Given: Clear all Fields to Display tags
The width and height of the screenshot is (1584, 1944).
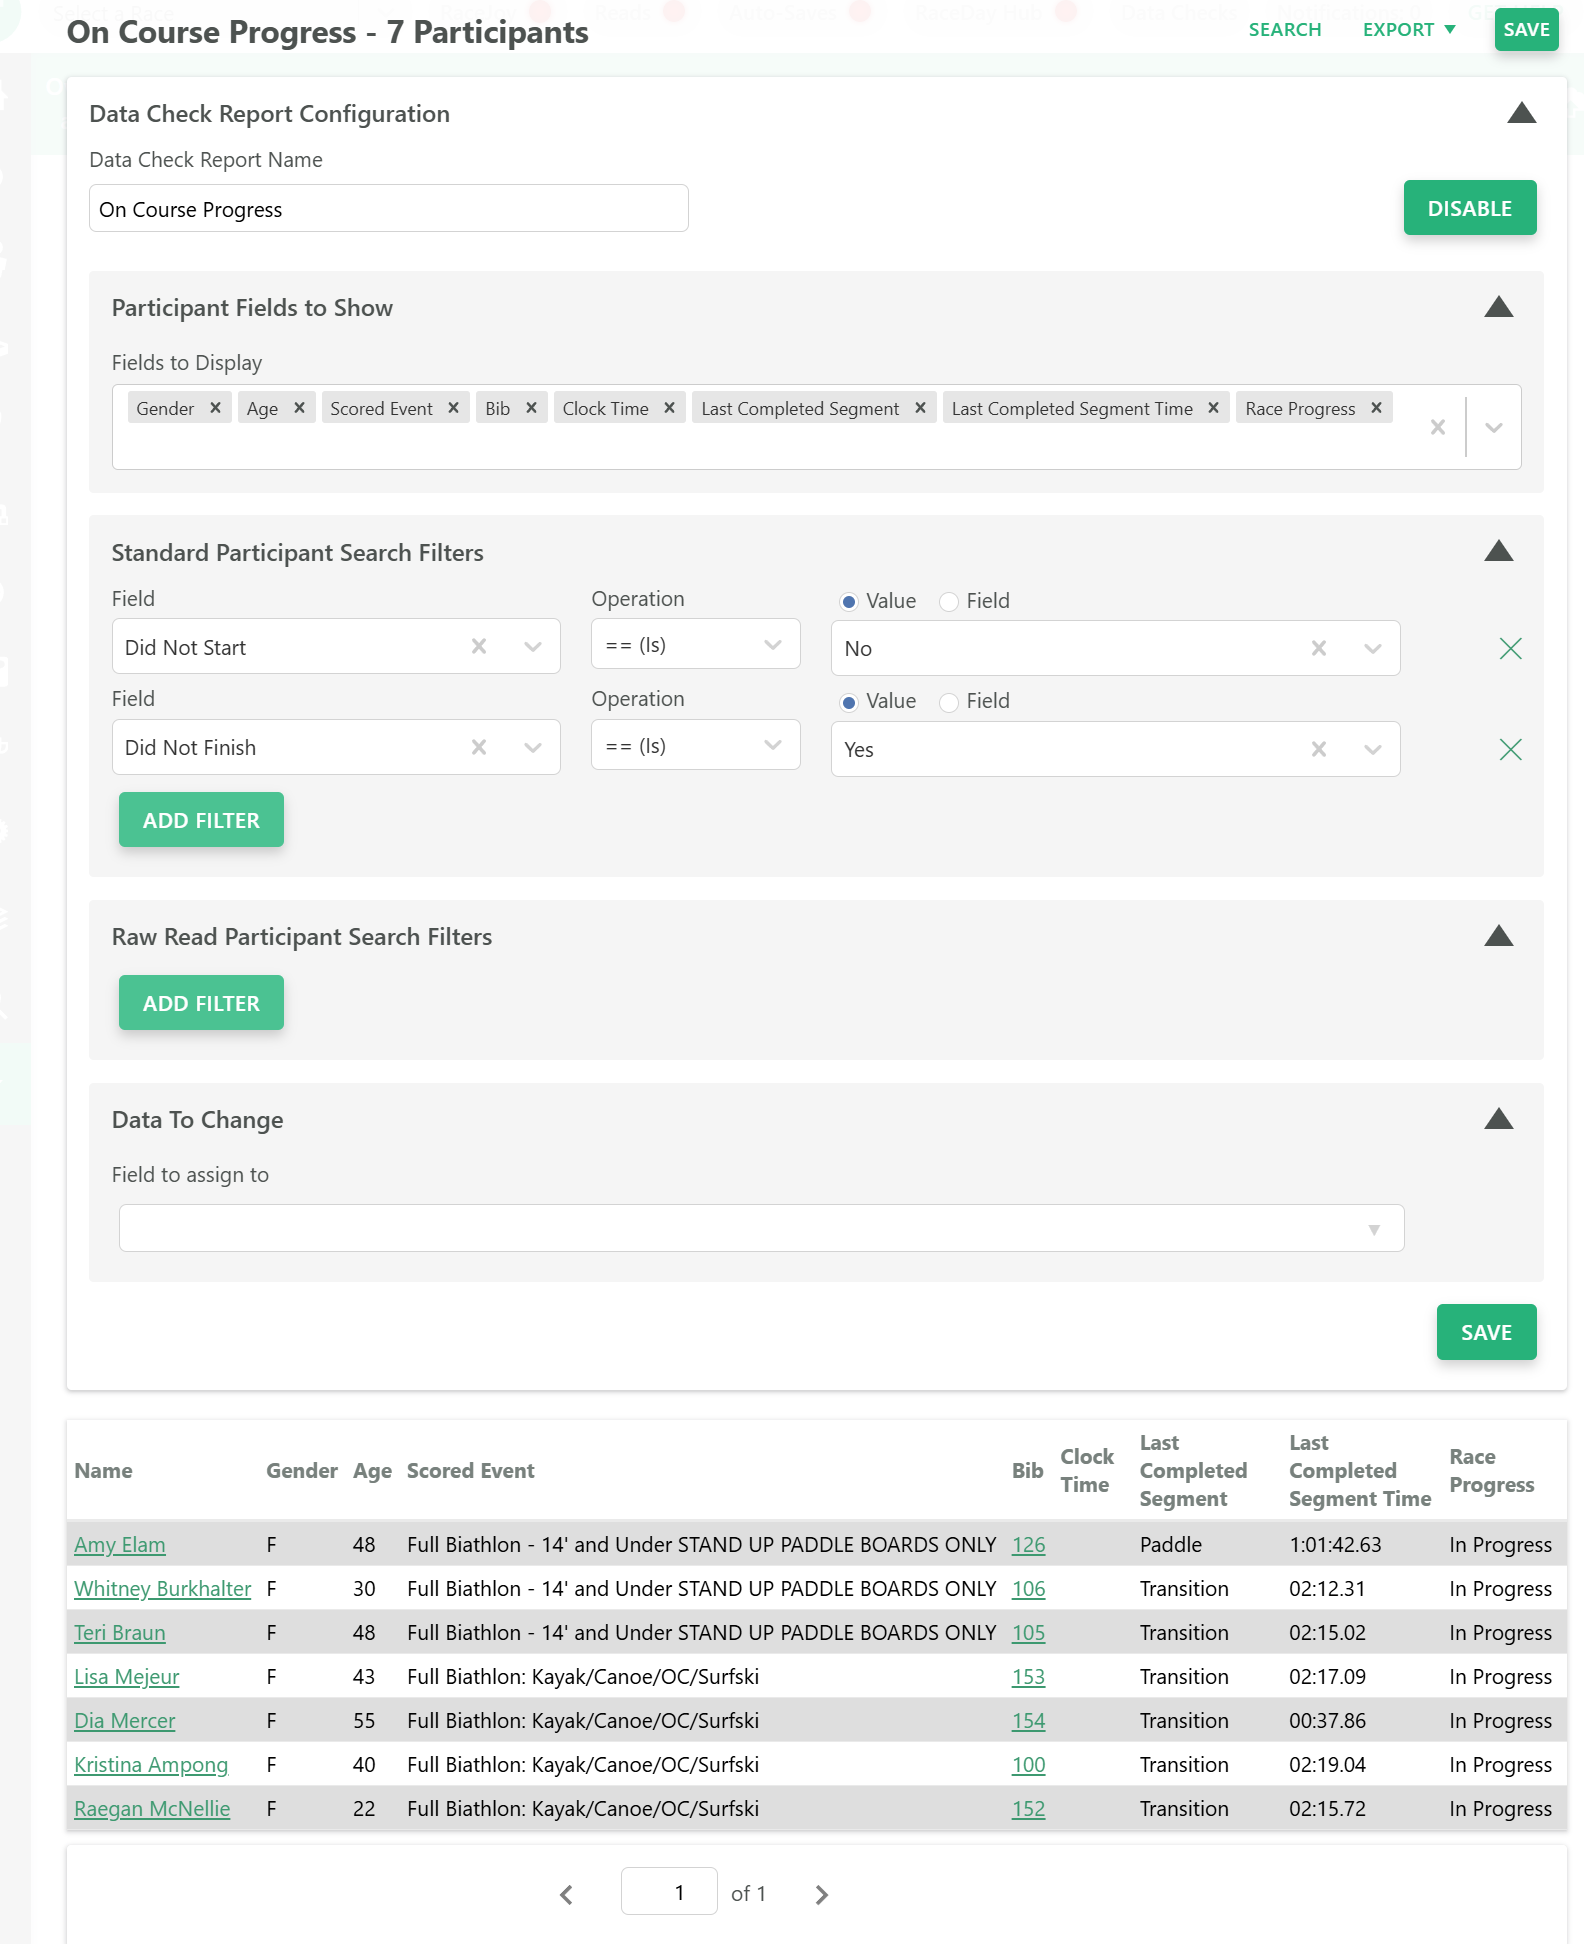Looking at the screenshot, I should pyautogui.click(x=1437, y=427).
